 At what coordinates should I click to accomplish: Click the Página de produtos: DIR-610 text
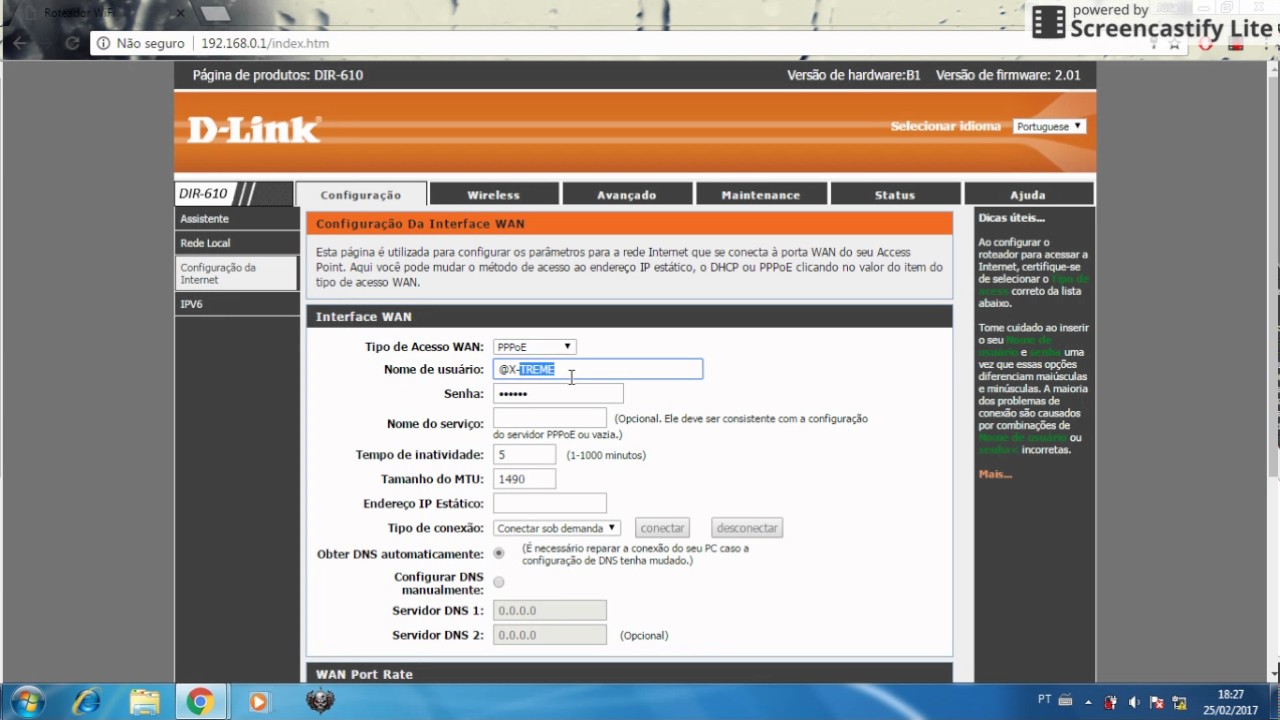pos(277,75)
